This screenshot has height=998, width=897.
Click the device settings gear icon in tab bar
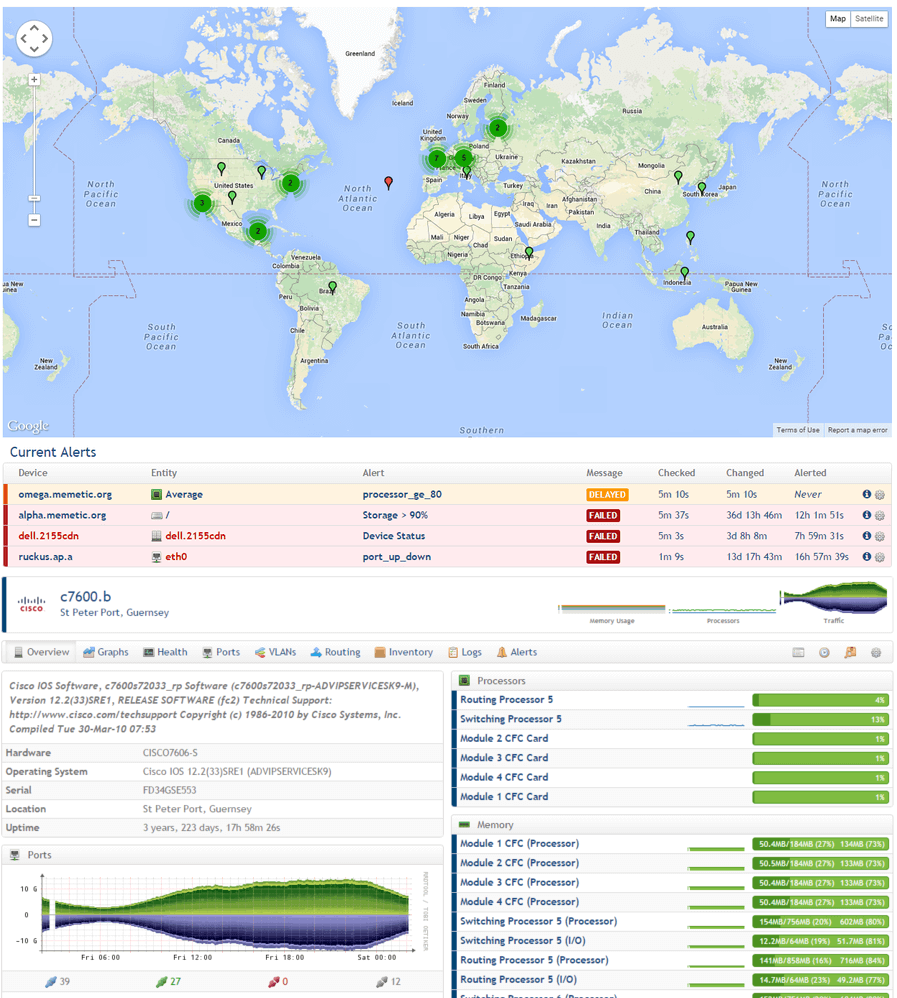click(876, 653)
